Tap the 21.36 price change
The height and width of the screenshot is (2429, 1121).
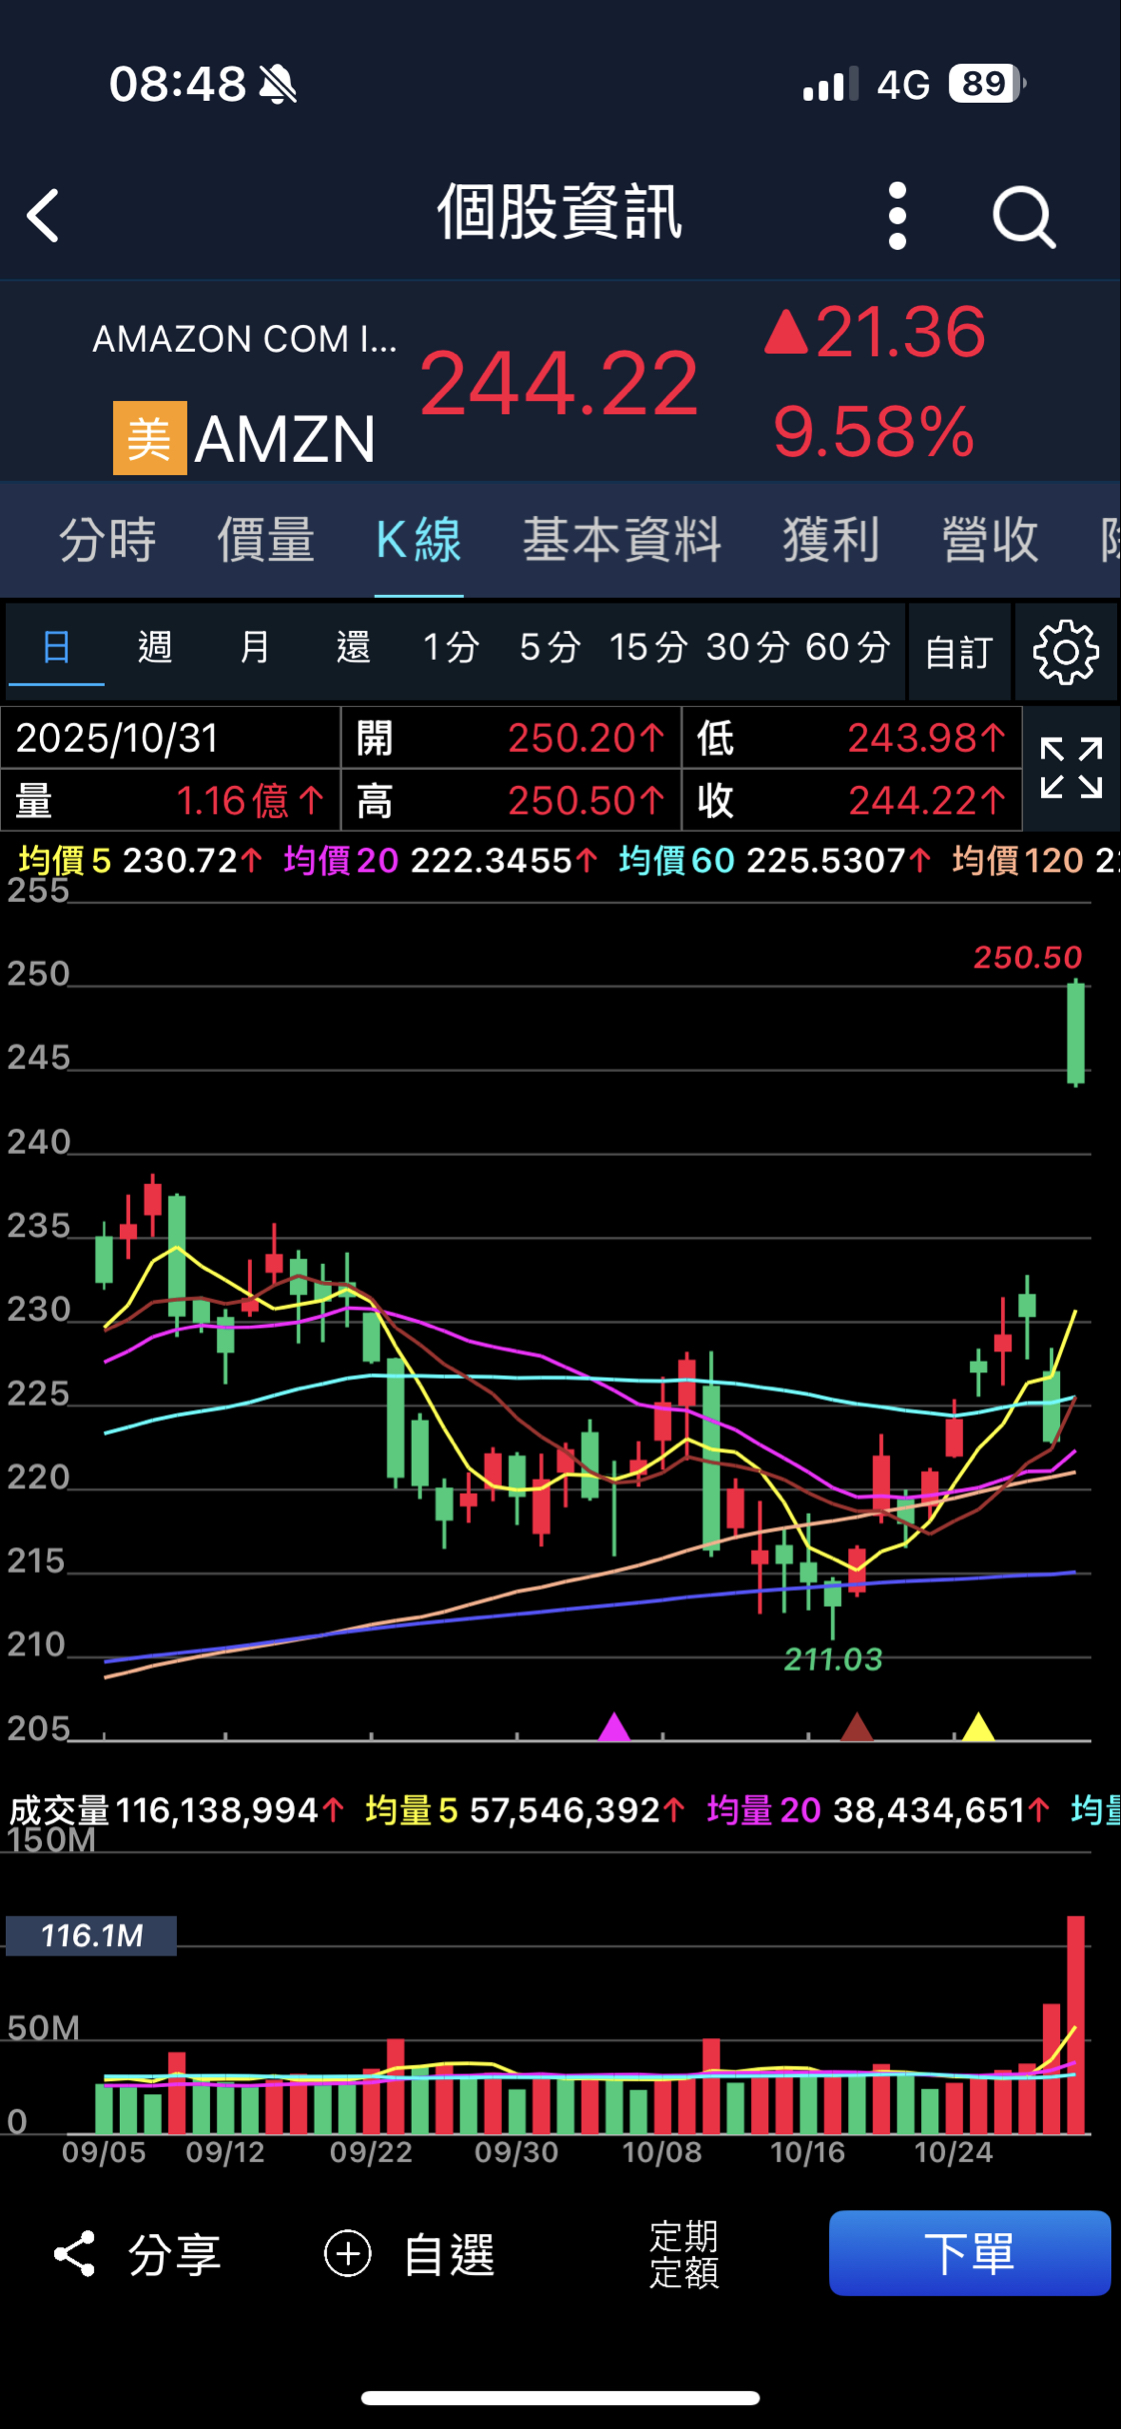[876, 332]
